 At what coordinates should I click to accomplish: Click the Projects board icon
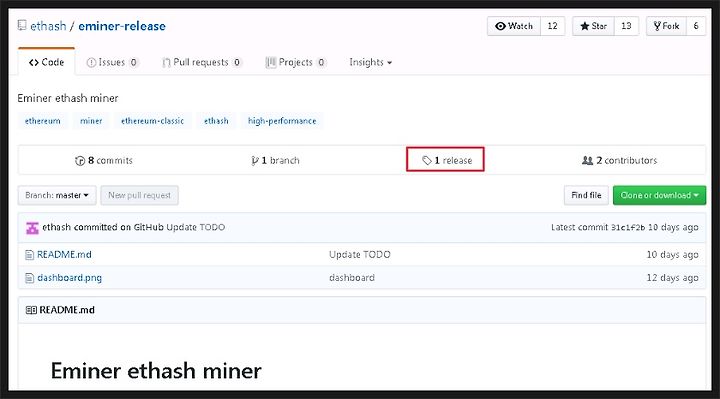271,62
